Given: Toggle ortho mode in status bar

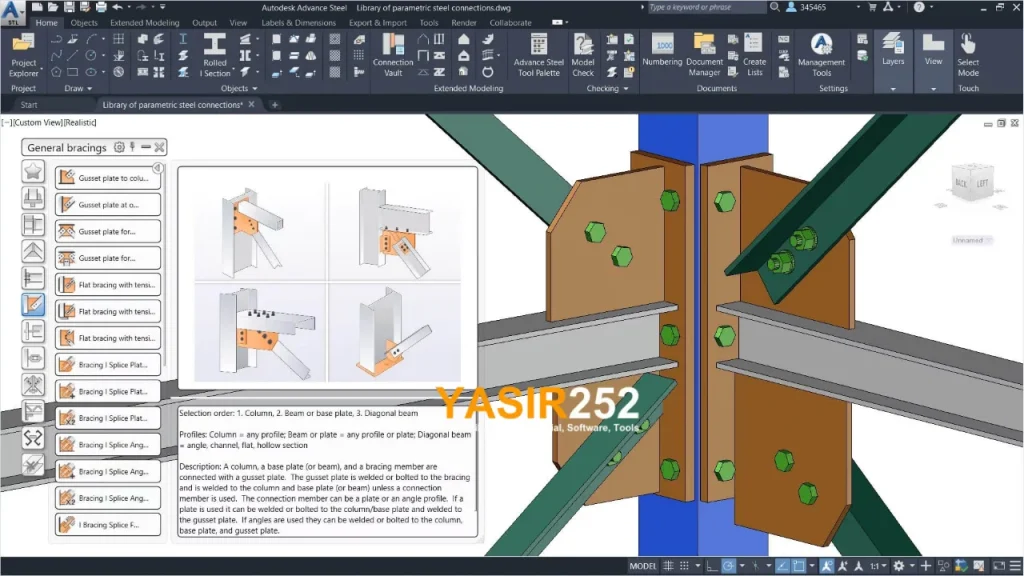Looking at the screenshot, I should pos(712,566).
